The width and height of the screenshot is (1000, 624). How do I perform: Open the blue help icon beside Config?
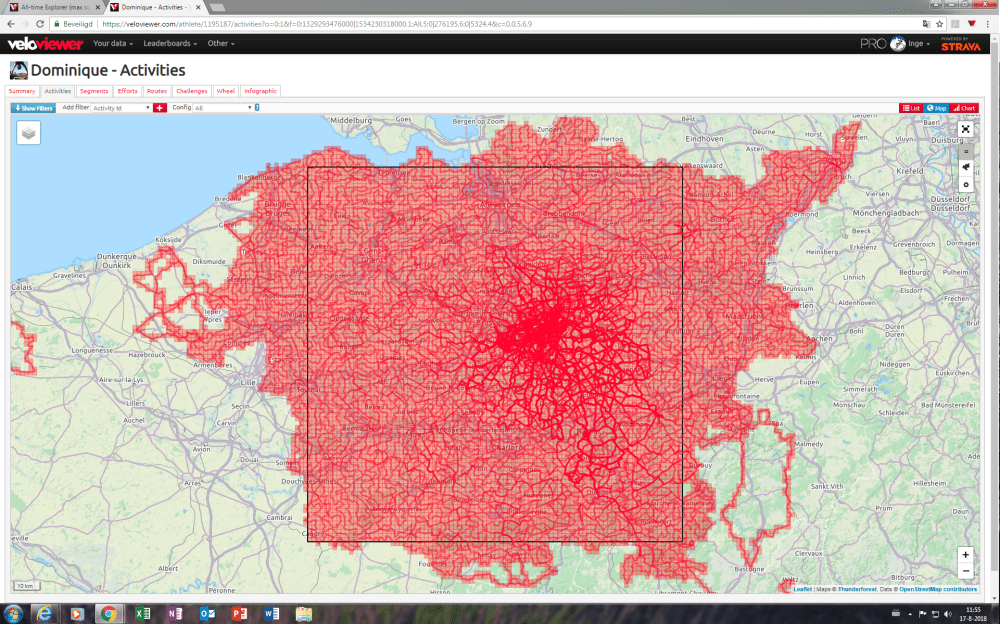click(255, 107)
